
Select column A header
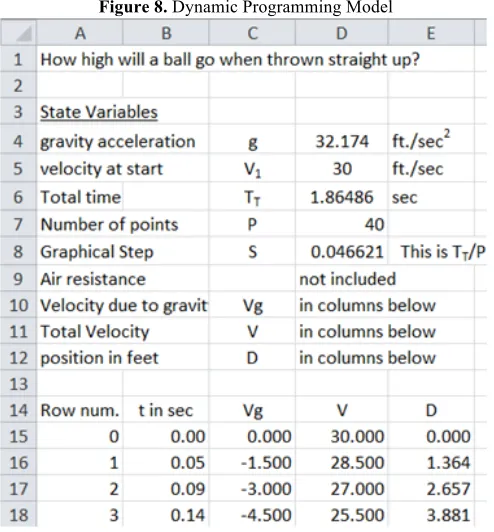80,33
